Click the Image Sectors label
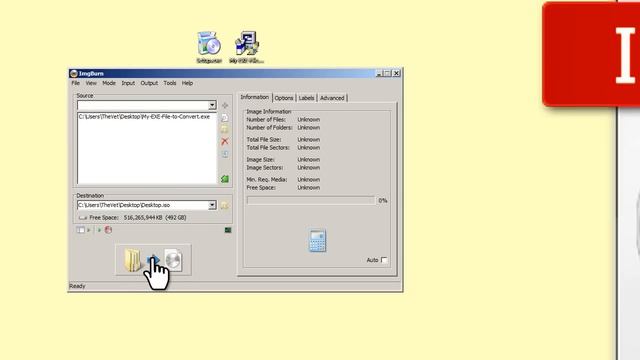The width and height of the screenshot is (640, 360). (x=264, y=168)
